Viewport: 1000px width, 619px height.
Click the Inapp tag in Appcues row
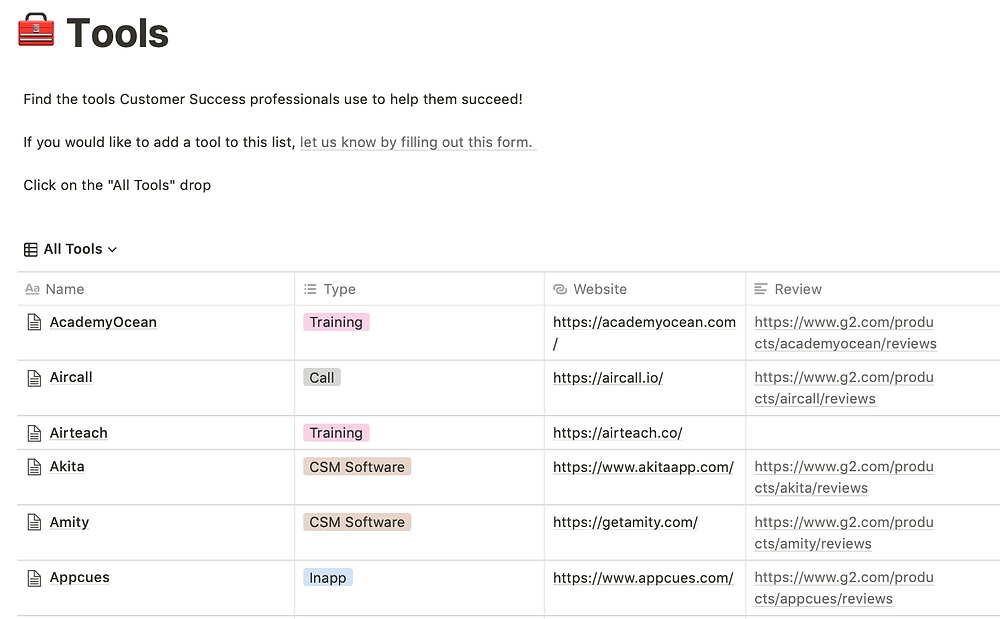(328, 578)
